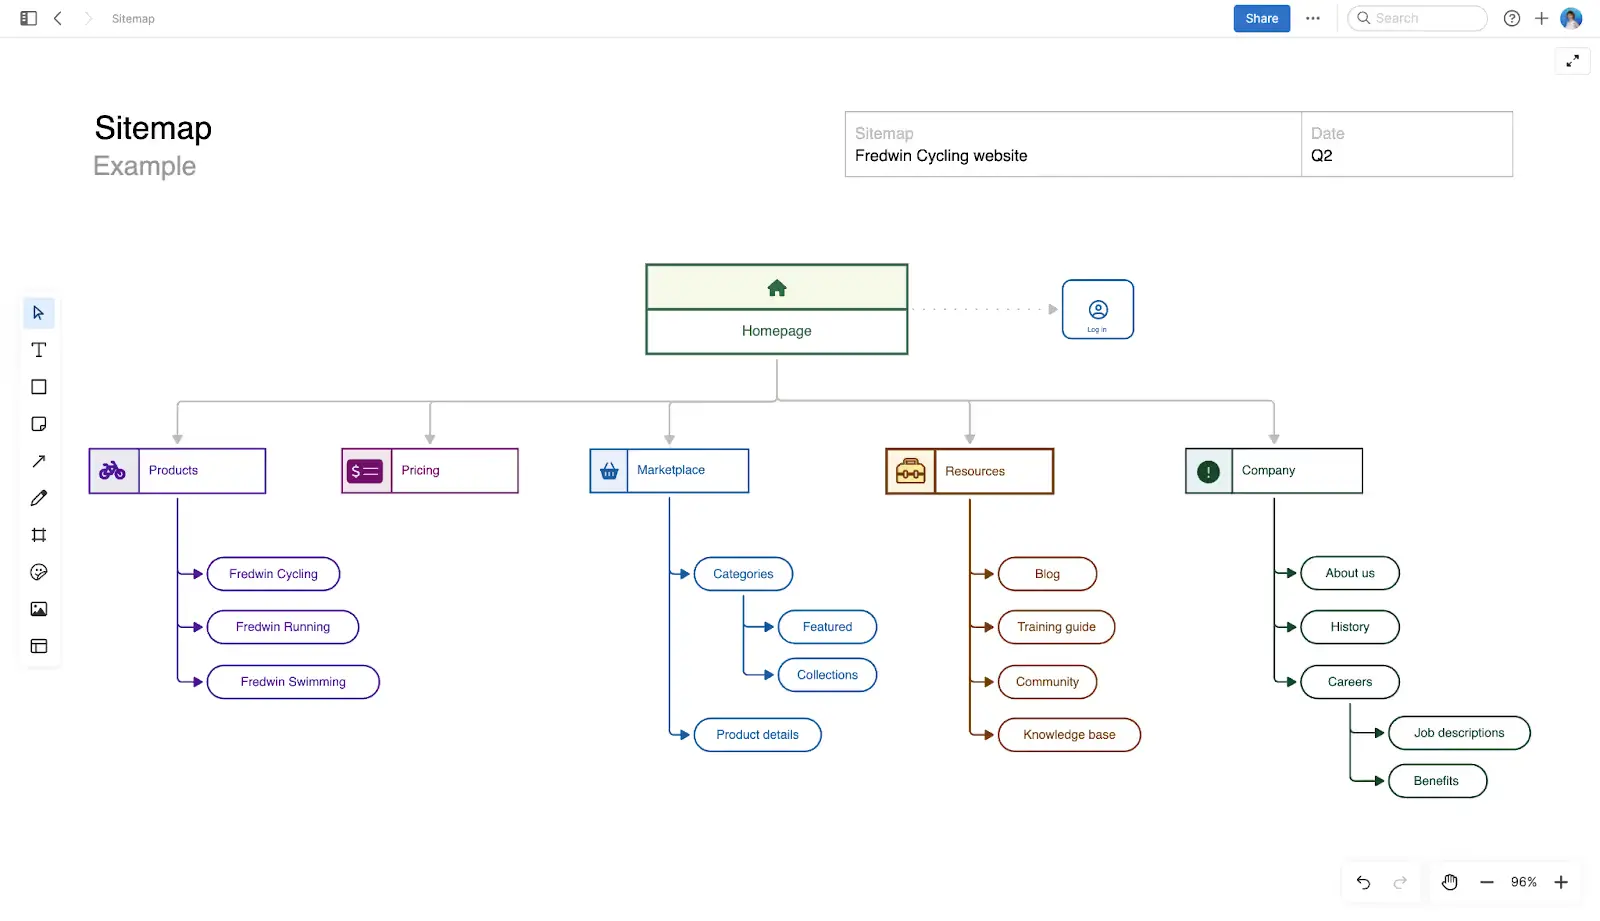Select the Sticky note tool

pos(39,424)
